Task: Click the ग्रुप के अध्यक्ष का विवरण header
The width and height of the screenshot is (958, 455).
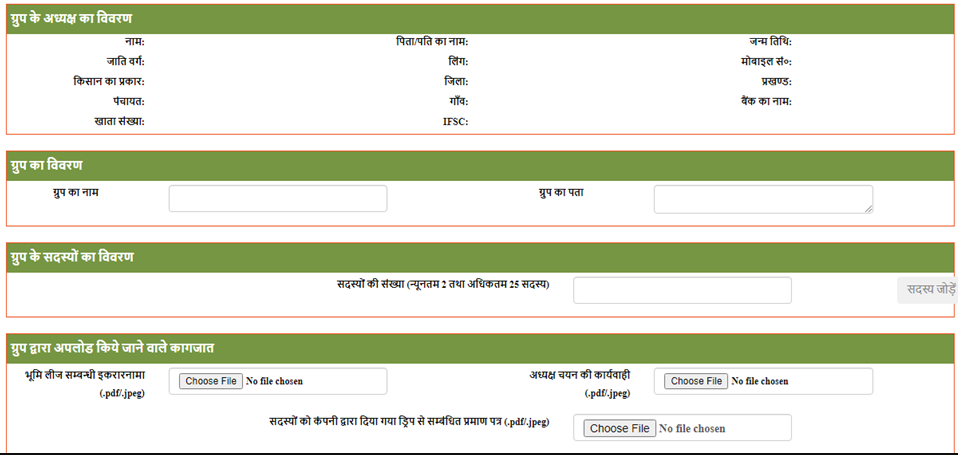Action: point(480,19)
